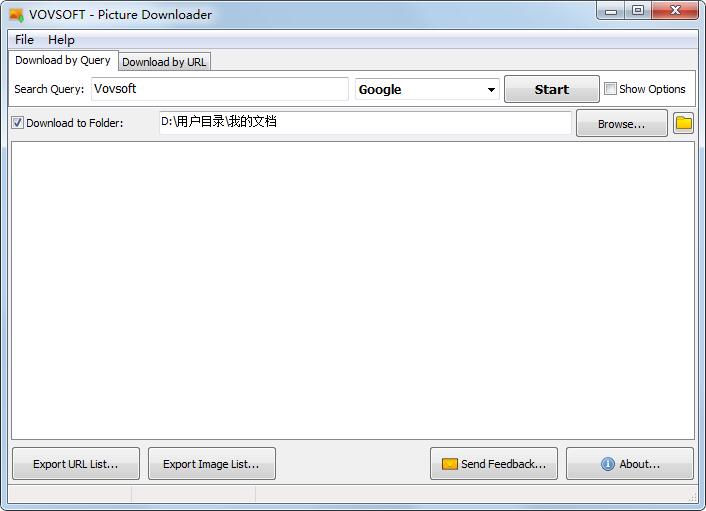This screenshot has height=511, width=706.
Task: Focus the Search Query text field
Action: pyautogui.click(x=219, y=89)
